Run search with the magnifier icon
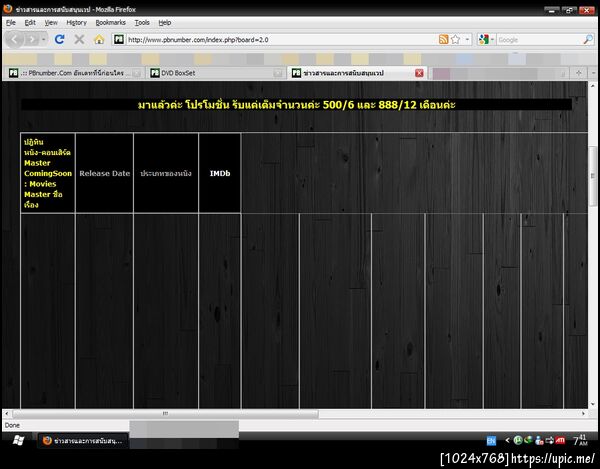 pyautogui.click(x=588, y=39)
